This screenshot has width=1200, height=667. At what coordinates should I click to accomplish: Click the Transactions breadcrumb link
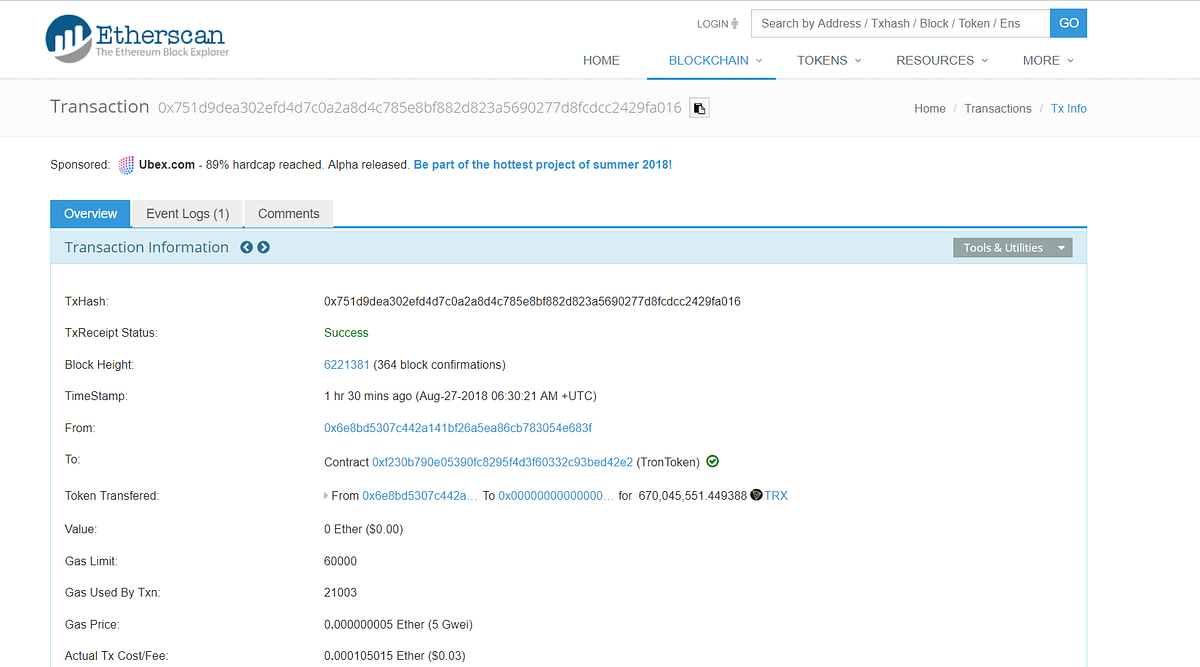coord(998,109)
